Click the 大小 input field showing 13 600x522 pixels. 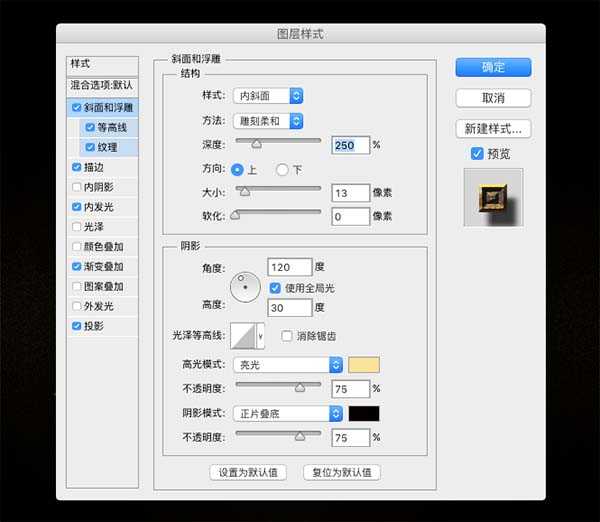tap(351, 193)
